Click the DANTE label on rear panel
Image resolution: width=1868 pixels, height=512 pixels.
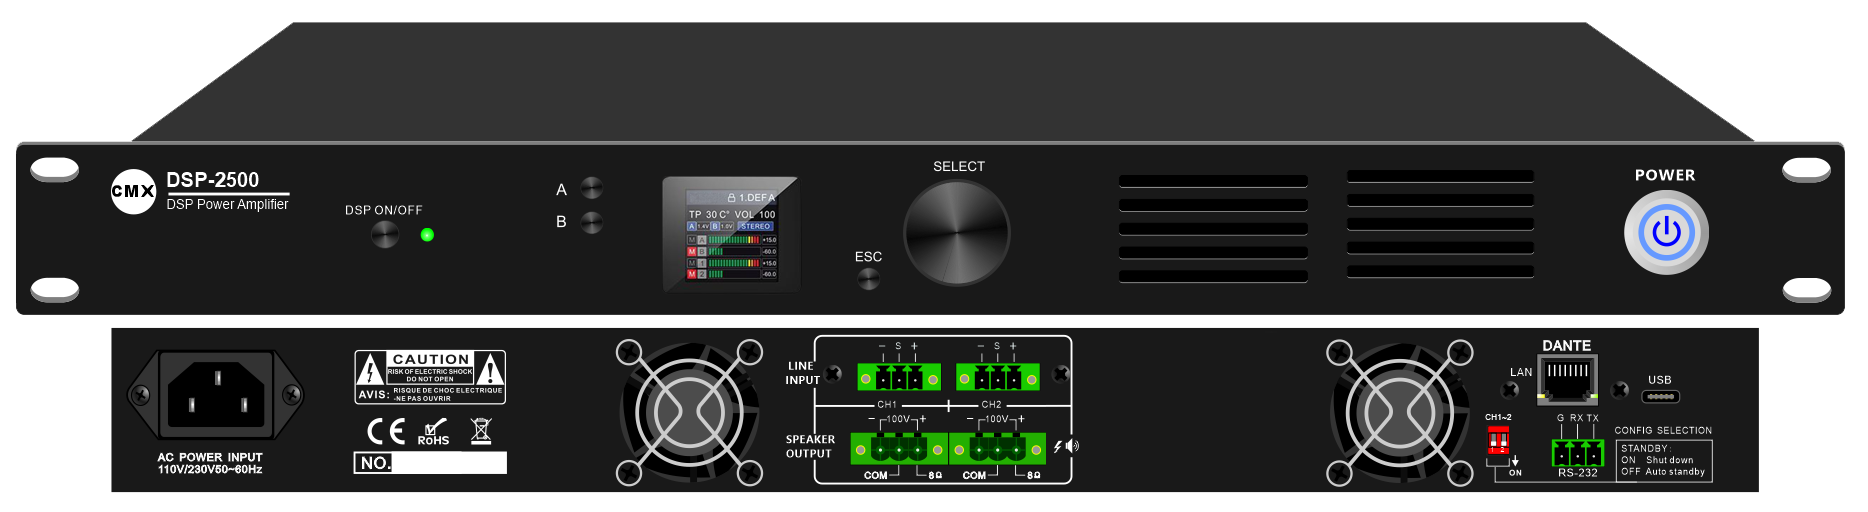1566,345
